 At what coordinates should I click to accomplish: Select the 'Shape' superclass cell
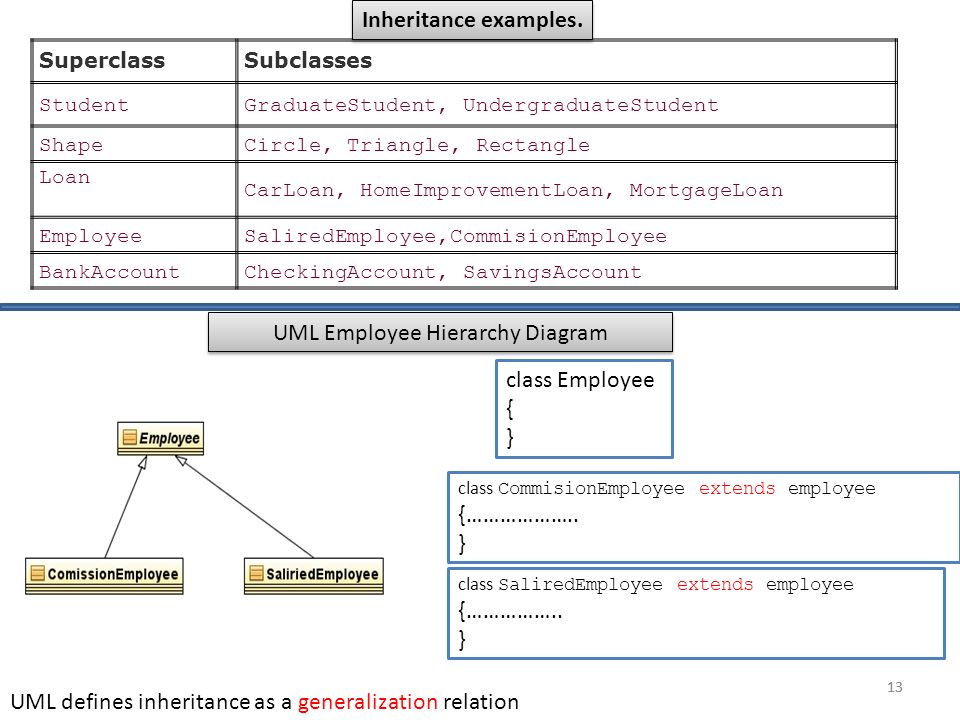coord(134,144)
